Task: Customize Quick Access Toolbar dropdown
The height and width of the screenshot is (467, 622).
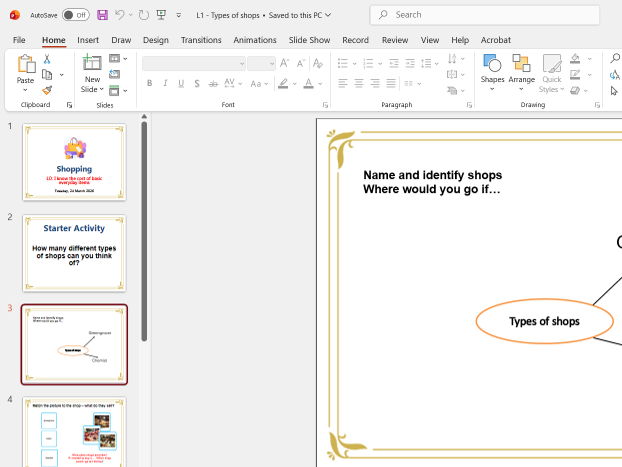Action: tap(179, 15)
